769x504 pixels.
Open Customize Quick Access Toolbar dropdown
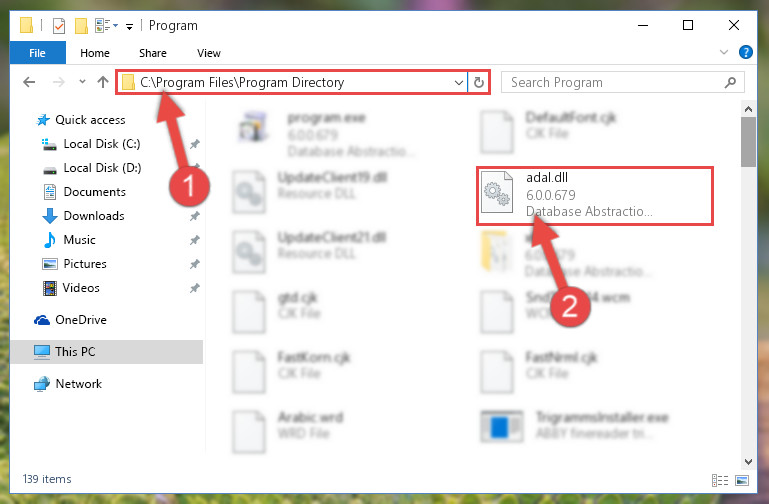129,26
